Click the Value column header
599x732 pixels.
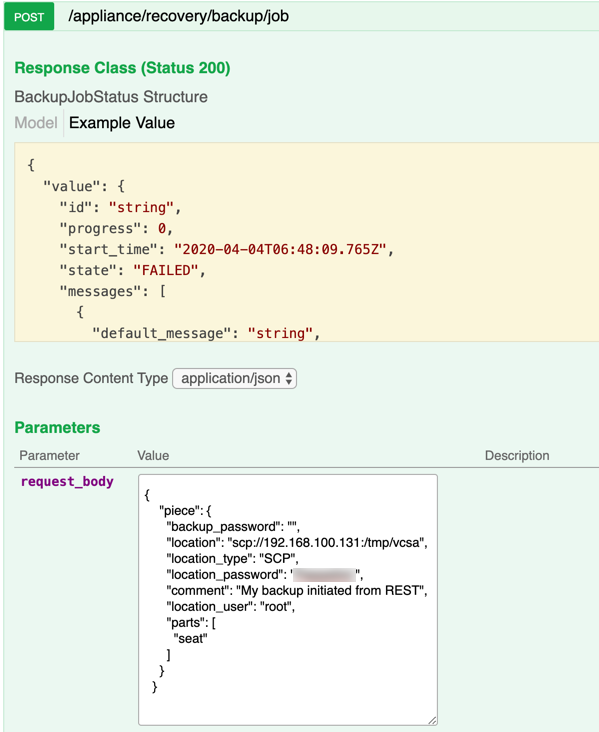[153, 456]
